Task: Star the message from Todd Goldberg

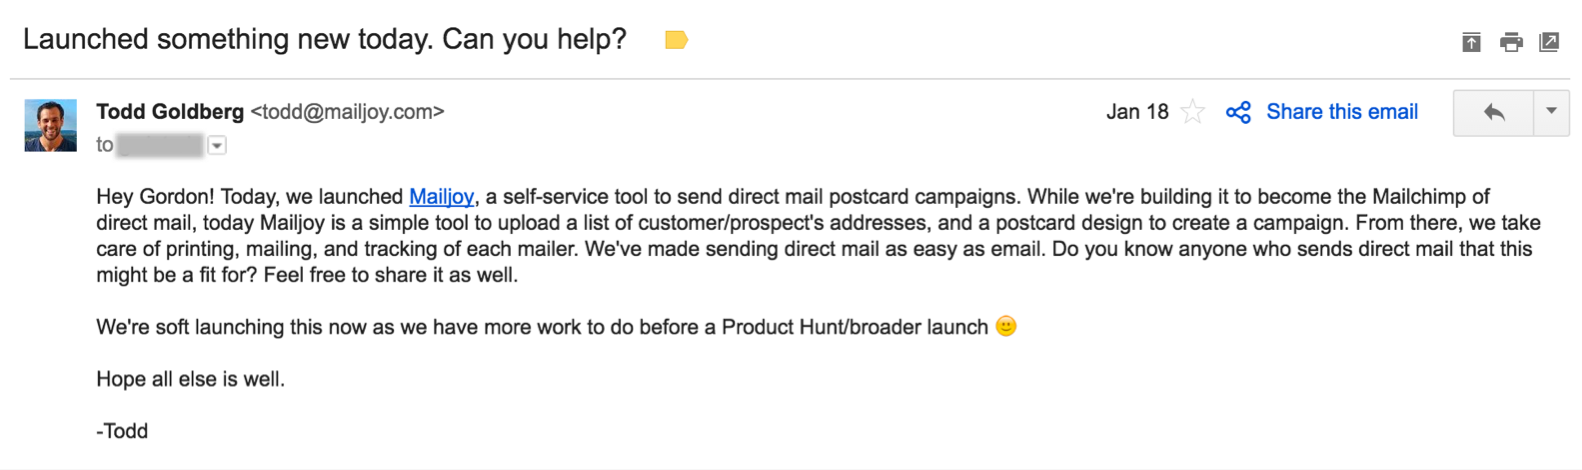Action: coord(1192,112)
